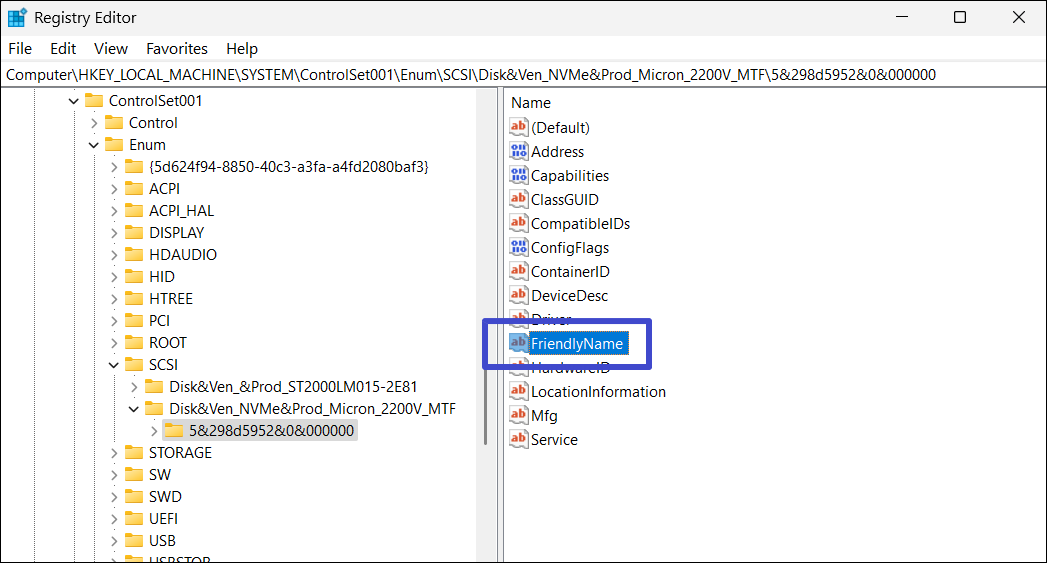Click the Service string value icon

[518, 440]
